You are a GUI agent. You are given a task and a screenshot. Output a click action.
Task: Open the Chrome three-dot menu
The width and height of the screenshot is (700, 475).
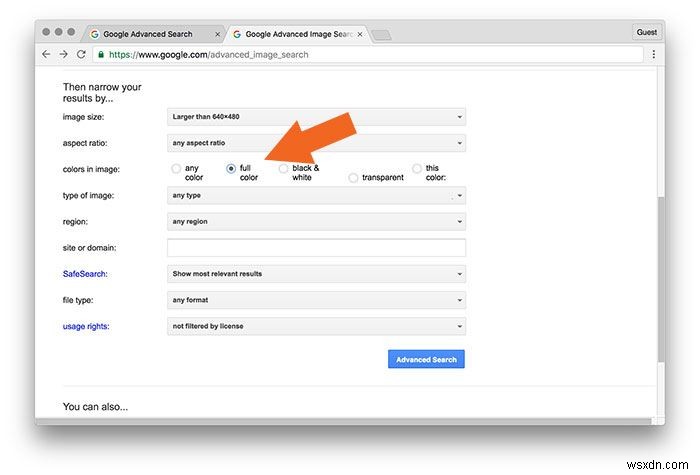(x=656, y=55)
